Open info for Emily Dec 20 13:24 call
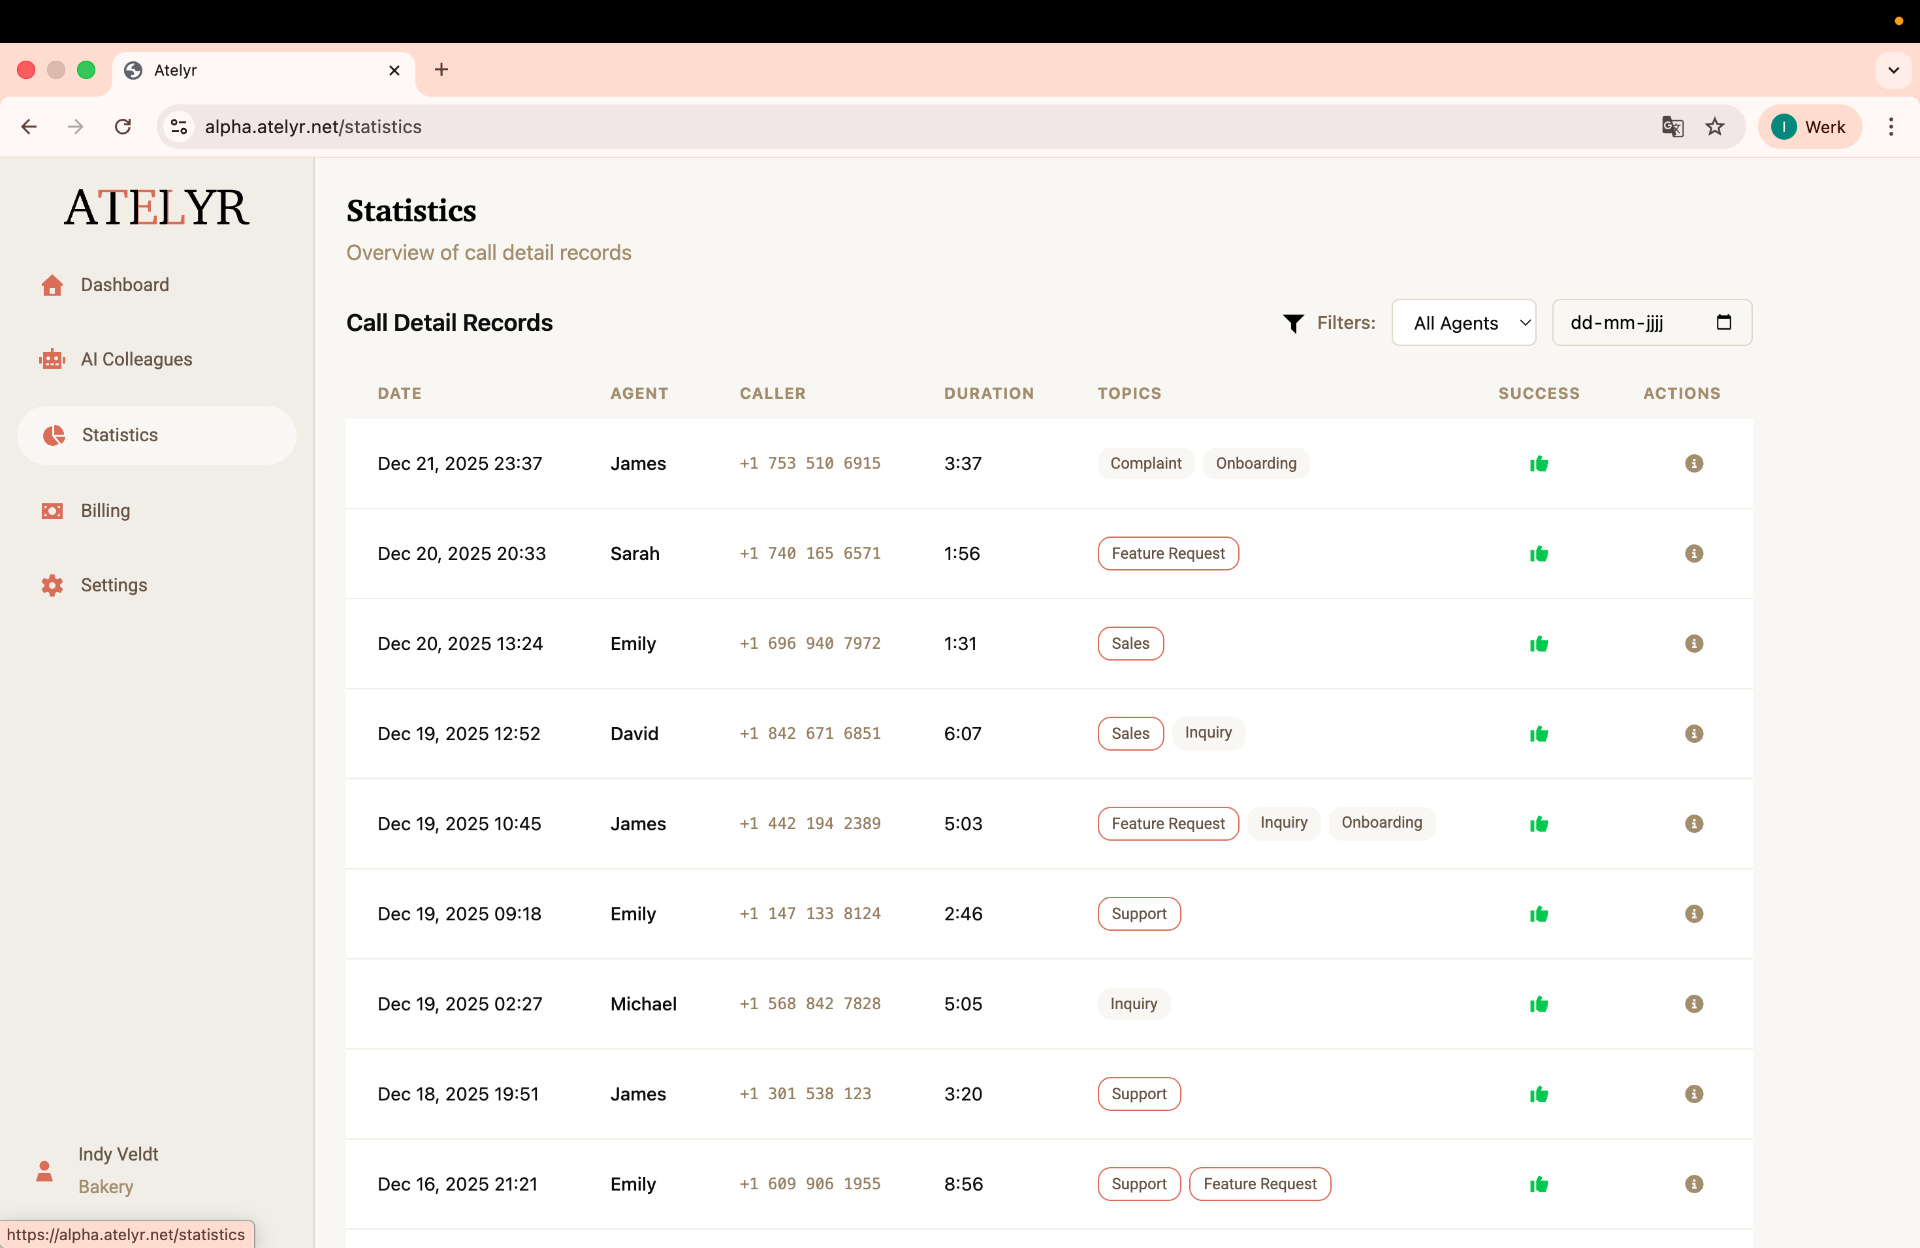Viewport: 1920px width, 1248px height. click(x=1694, y=644)
